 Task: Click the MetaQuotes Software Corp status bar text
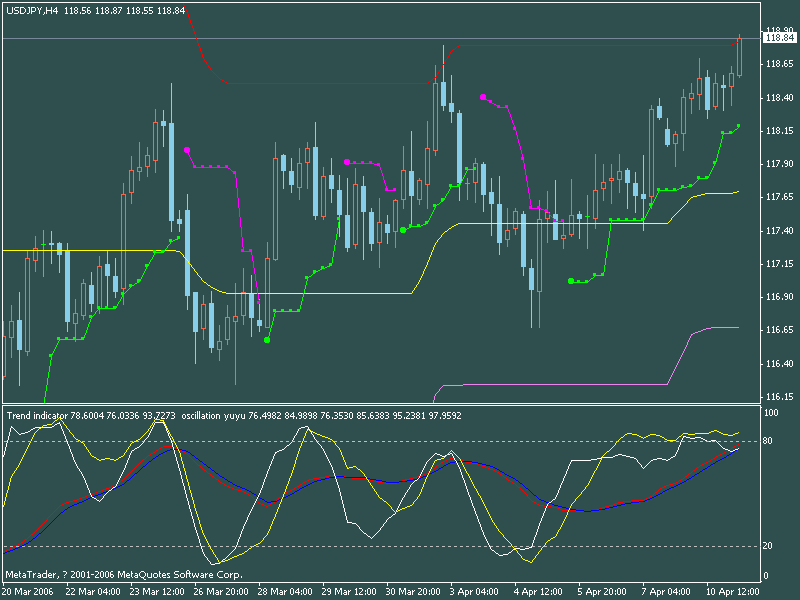pos(125,573)
